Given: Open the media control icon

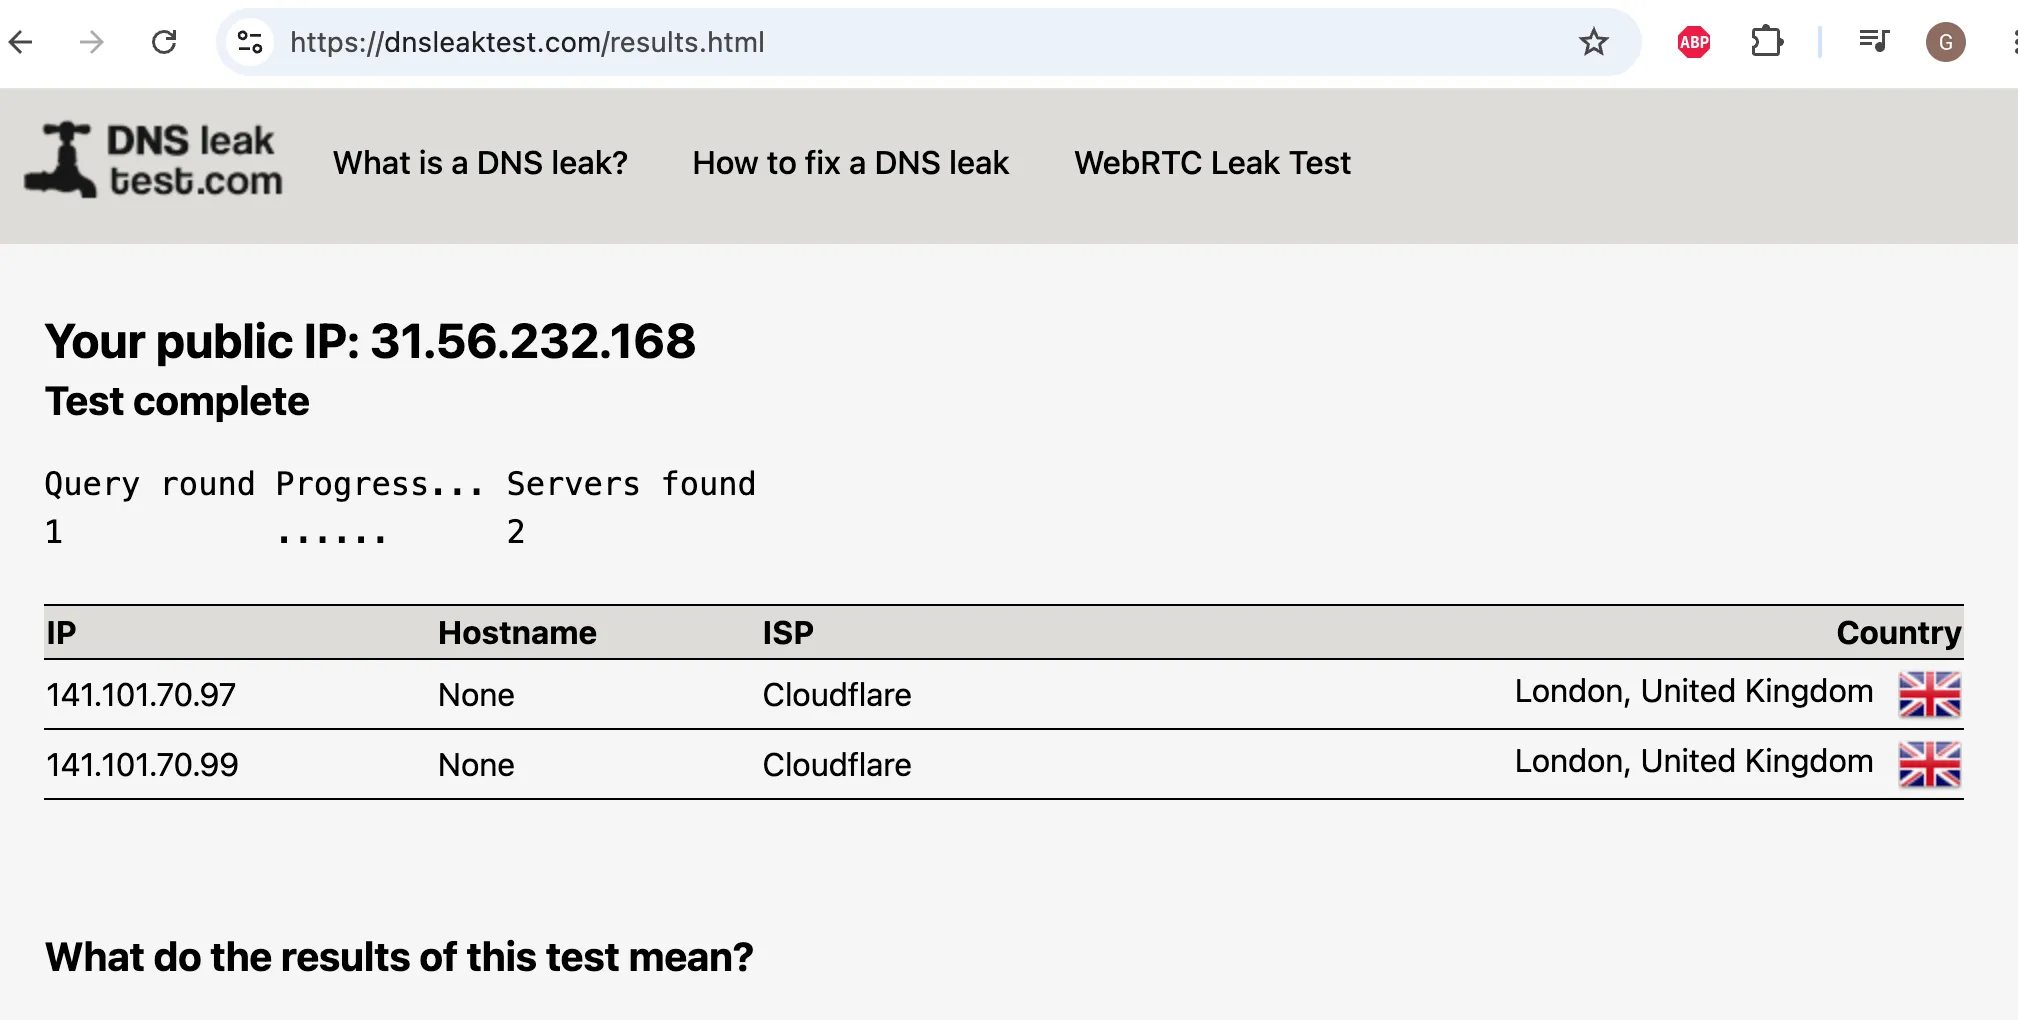Looking at the screenshot, I should click(1874, 41).
